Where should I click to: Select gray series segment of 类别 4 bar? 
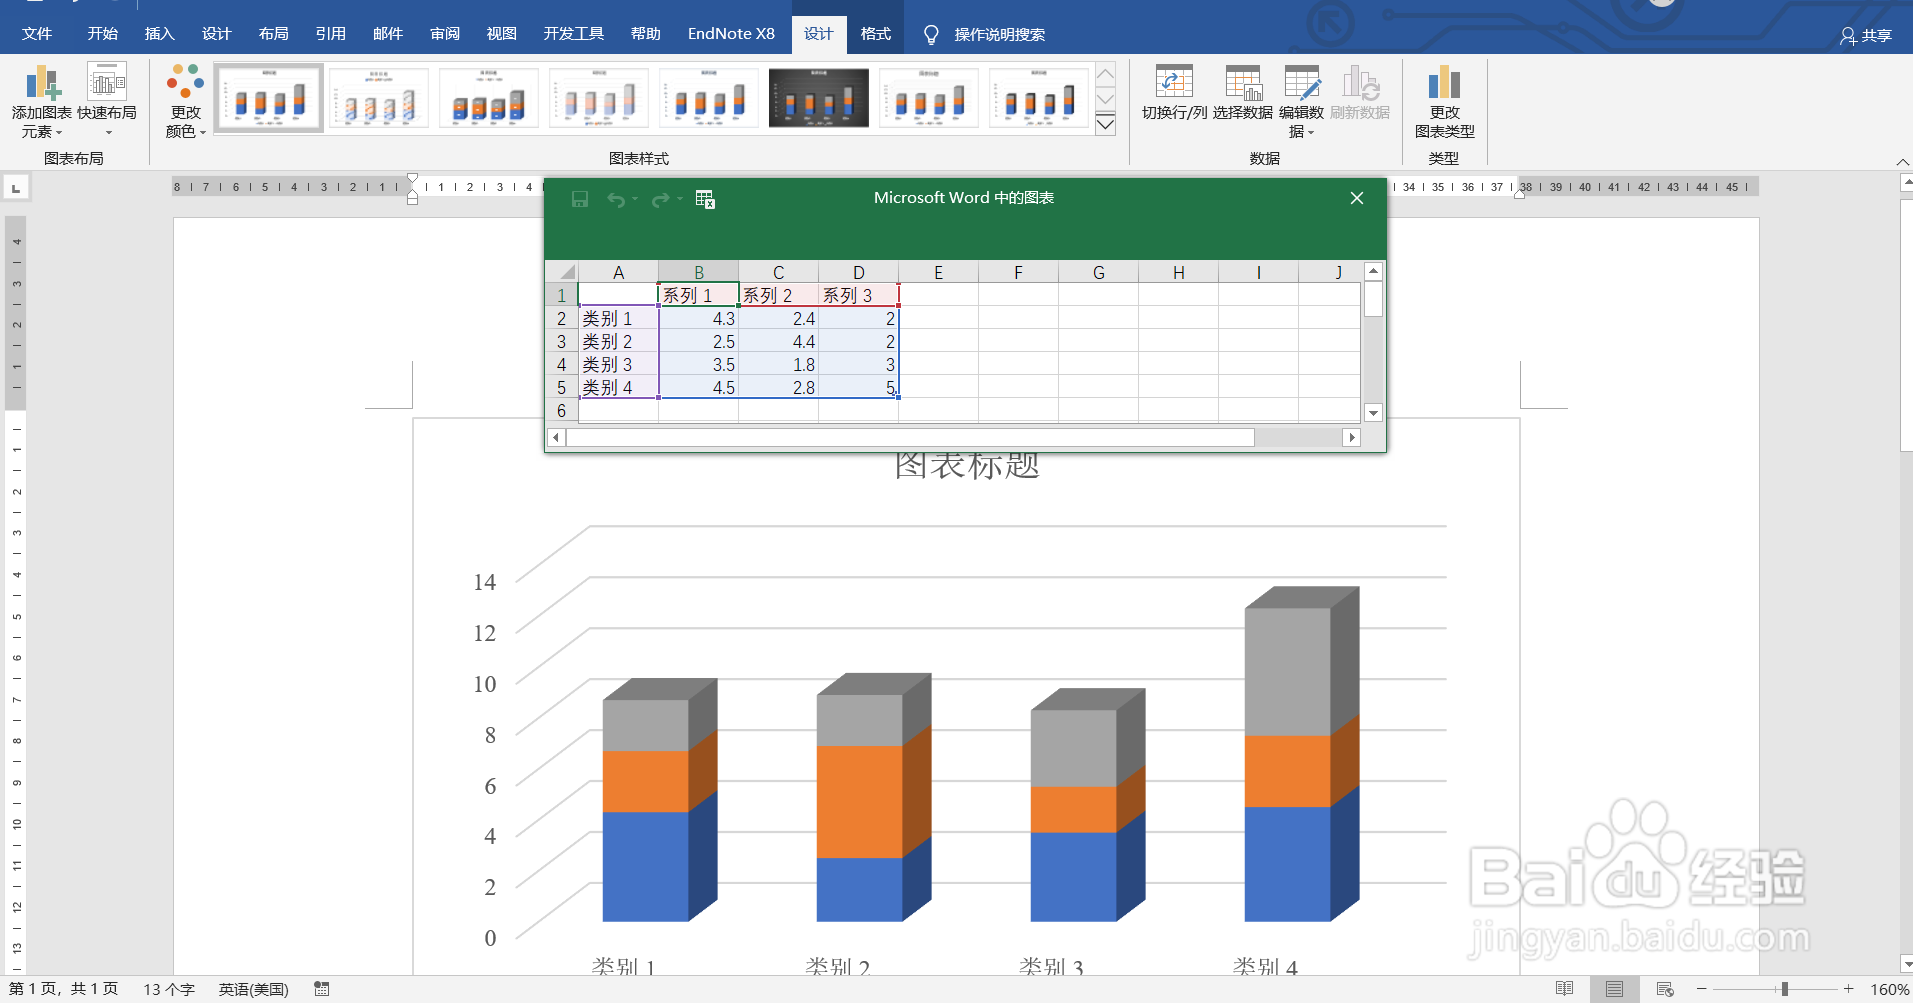[x=1287, y=672]
